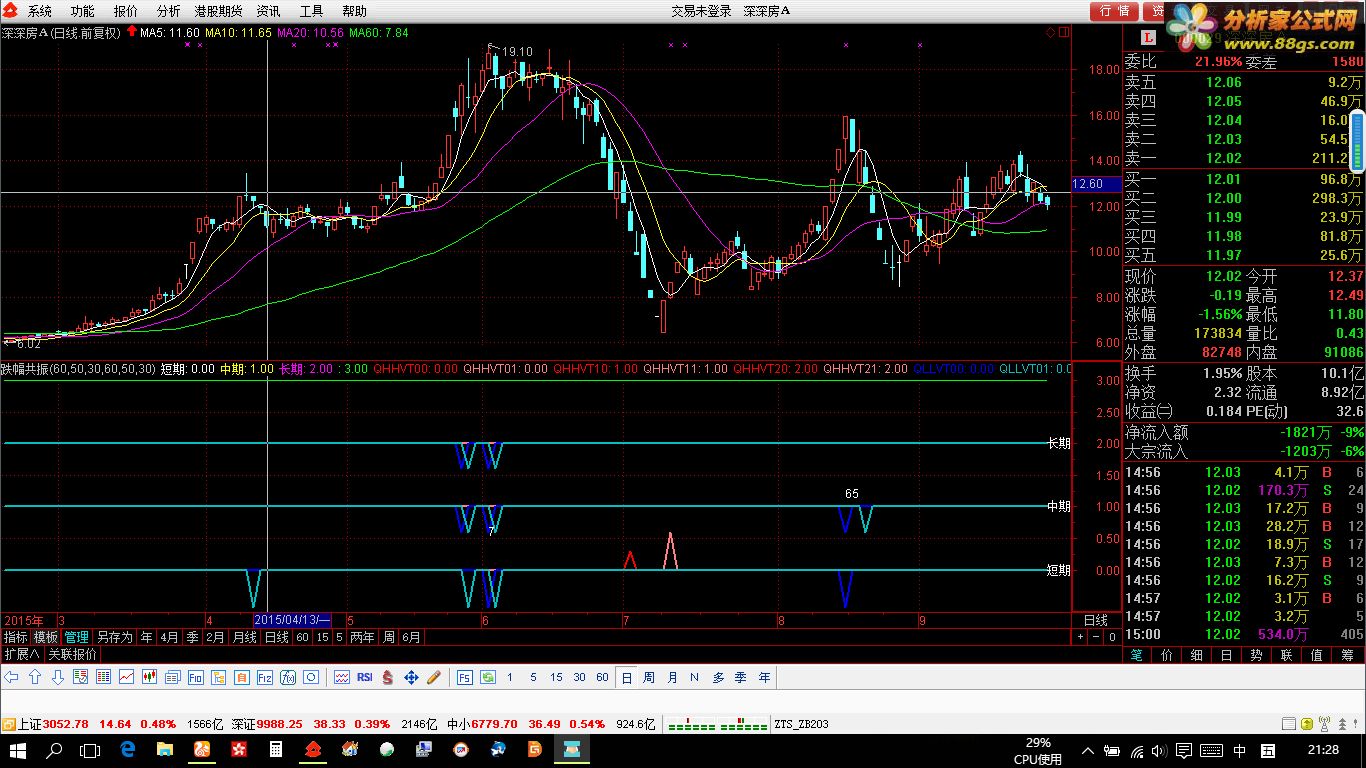
Task: Select the blue four-way move arrows icon
Action: click(x=411, y=677)
